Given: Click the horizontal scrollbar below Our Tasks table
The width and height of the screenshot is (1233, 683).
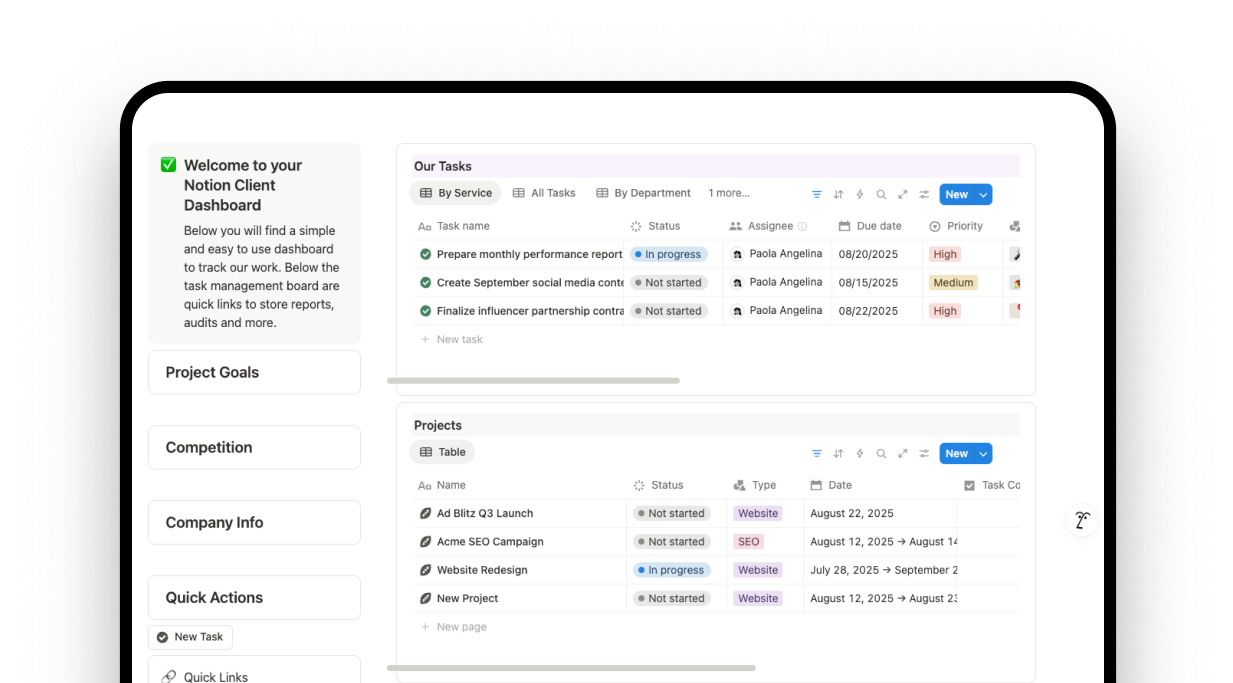Looking at the screenshot, I should (x=533, y=381).
